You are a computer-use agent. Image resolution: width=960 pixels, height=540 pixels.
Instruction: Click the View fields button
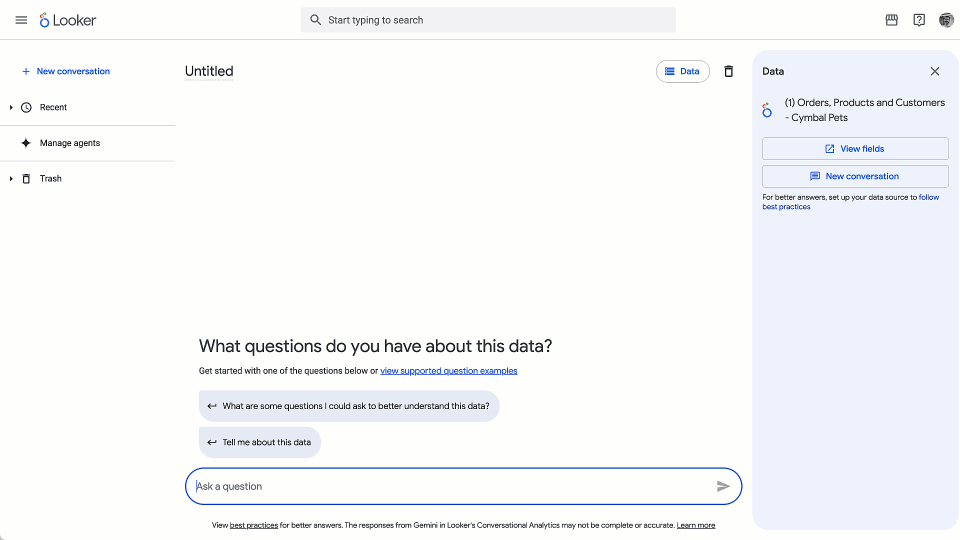click(855, 149)
